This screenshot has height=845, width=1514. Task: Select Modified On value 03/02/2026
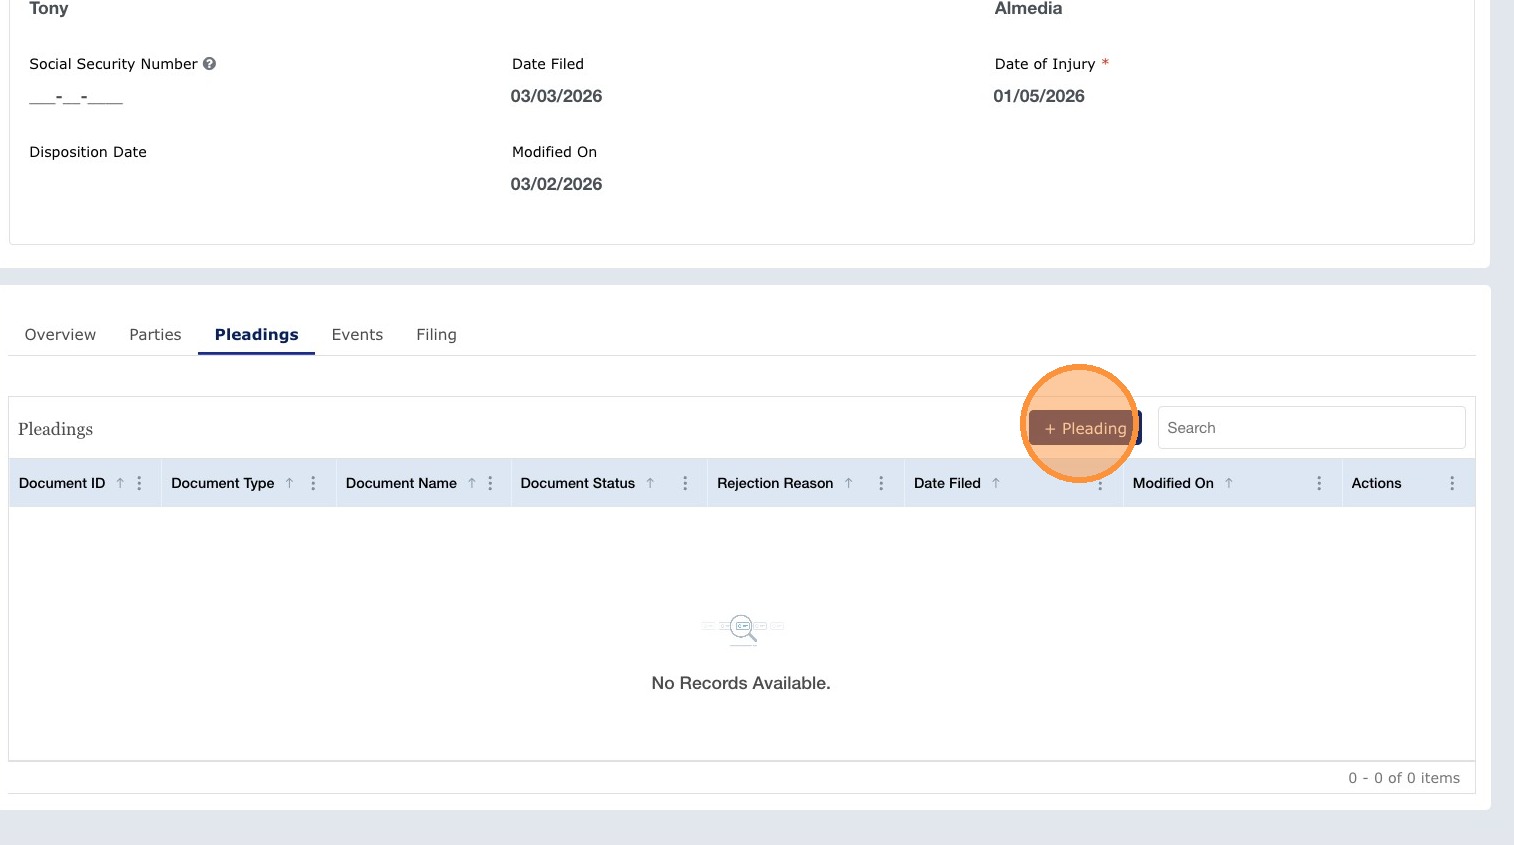(556, 184)
